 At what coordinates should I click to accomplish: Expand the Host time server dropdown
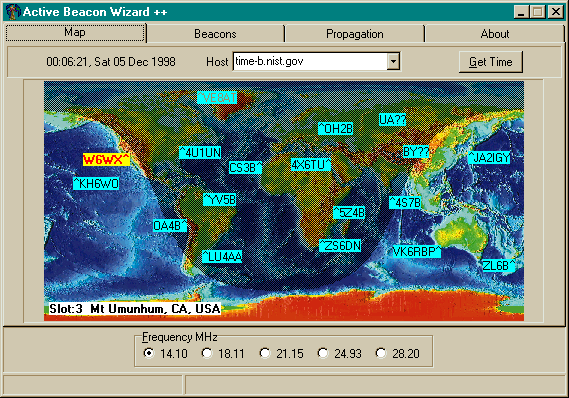pyautogui.click(x=393, y=61)
